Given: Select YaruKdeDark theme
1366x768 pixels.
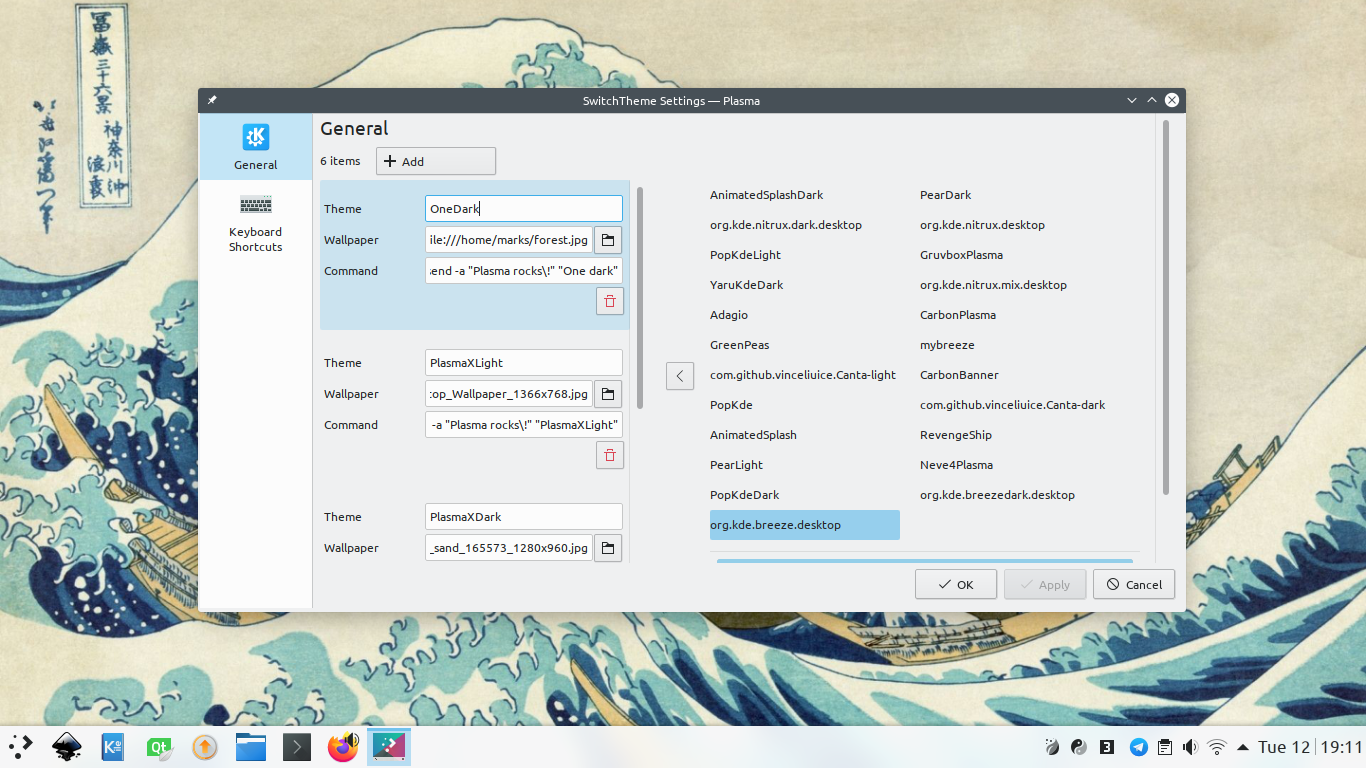Looking at the screenshot, I should point(747,285).
